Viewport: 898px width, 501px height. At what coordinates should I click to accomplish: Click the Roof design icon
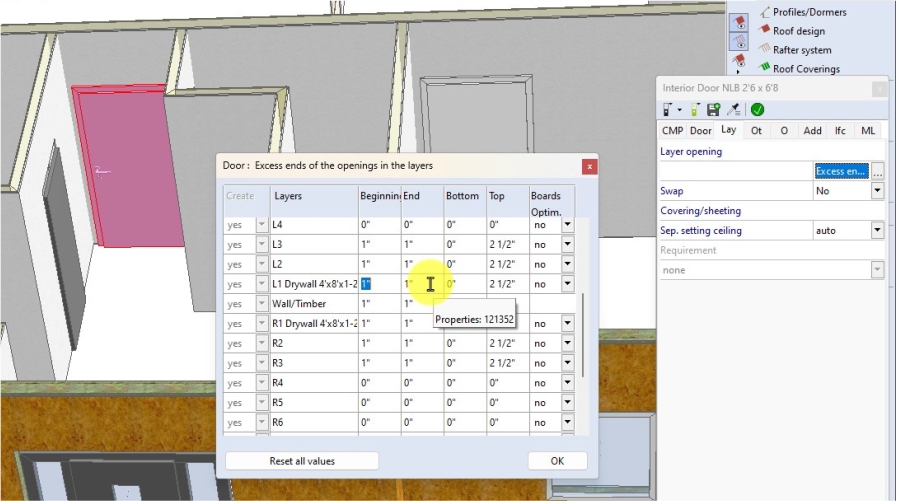[x=765, y=31]
